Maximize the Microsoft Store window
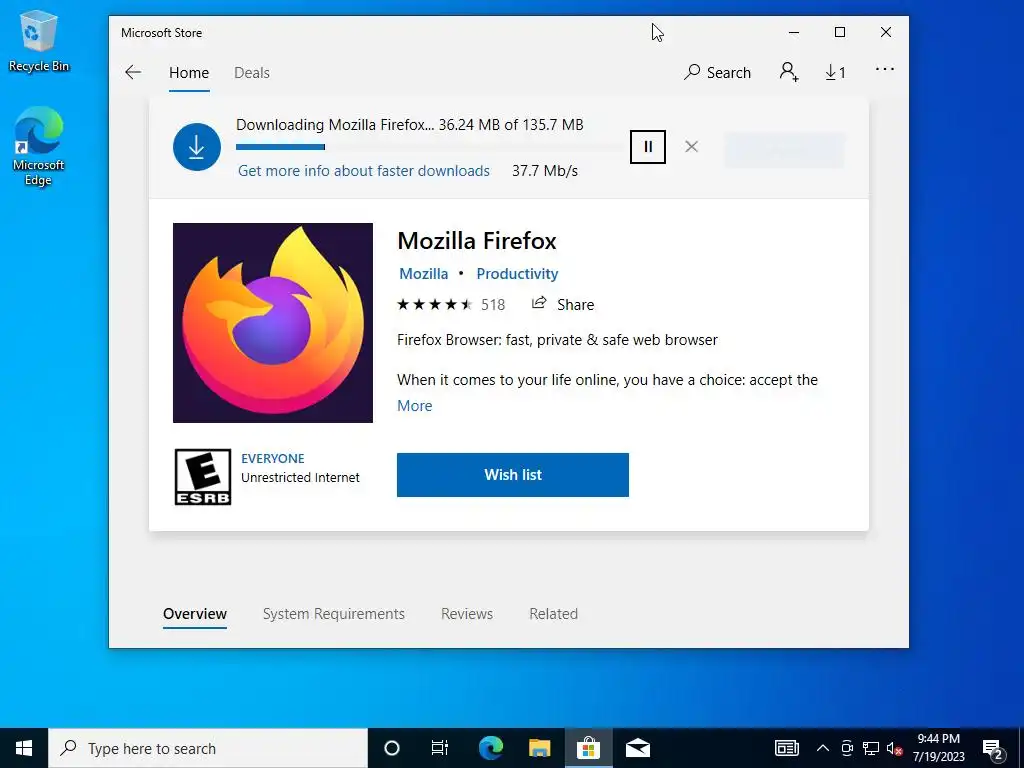 [x=840, y=33]
